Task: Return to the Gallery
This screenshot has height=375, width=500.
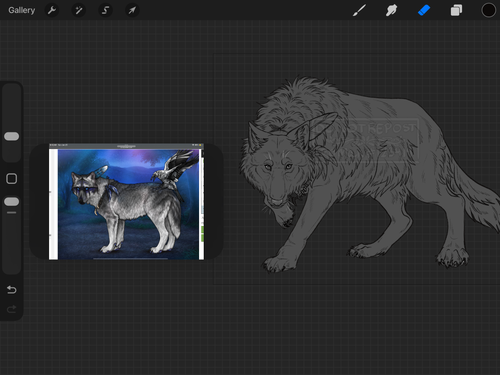Action: pyautogui.click(x=22, y=10)
